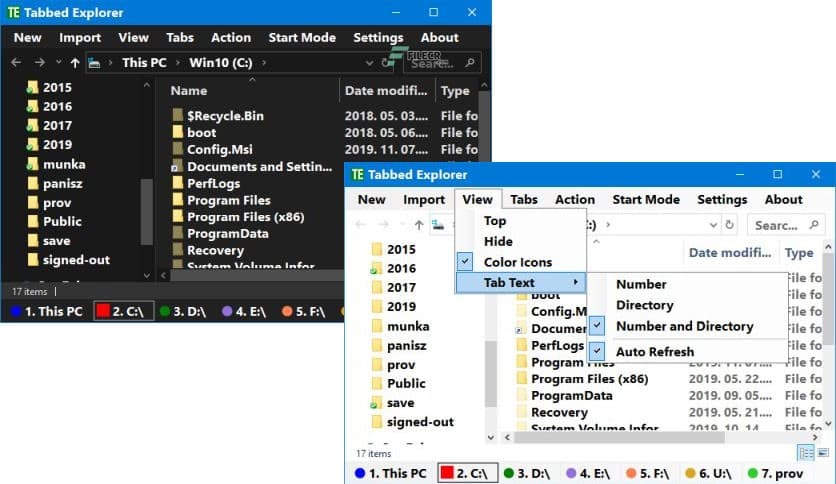Screen dimensions: 836x484
Task: Click $Recycle.Bin folder icon in dark window
Action: (178, 115)
